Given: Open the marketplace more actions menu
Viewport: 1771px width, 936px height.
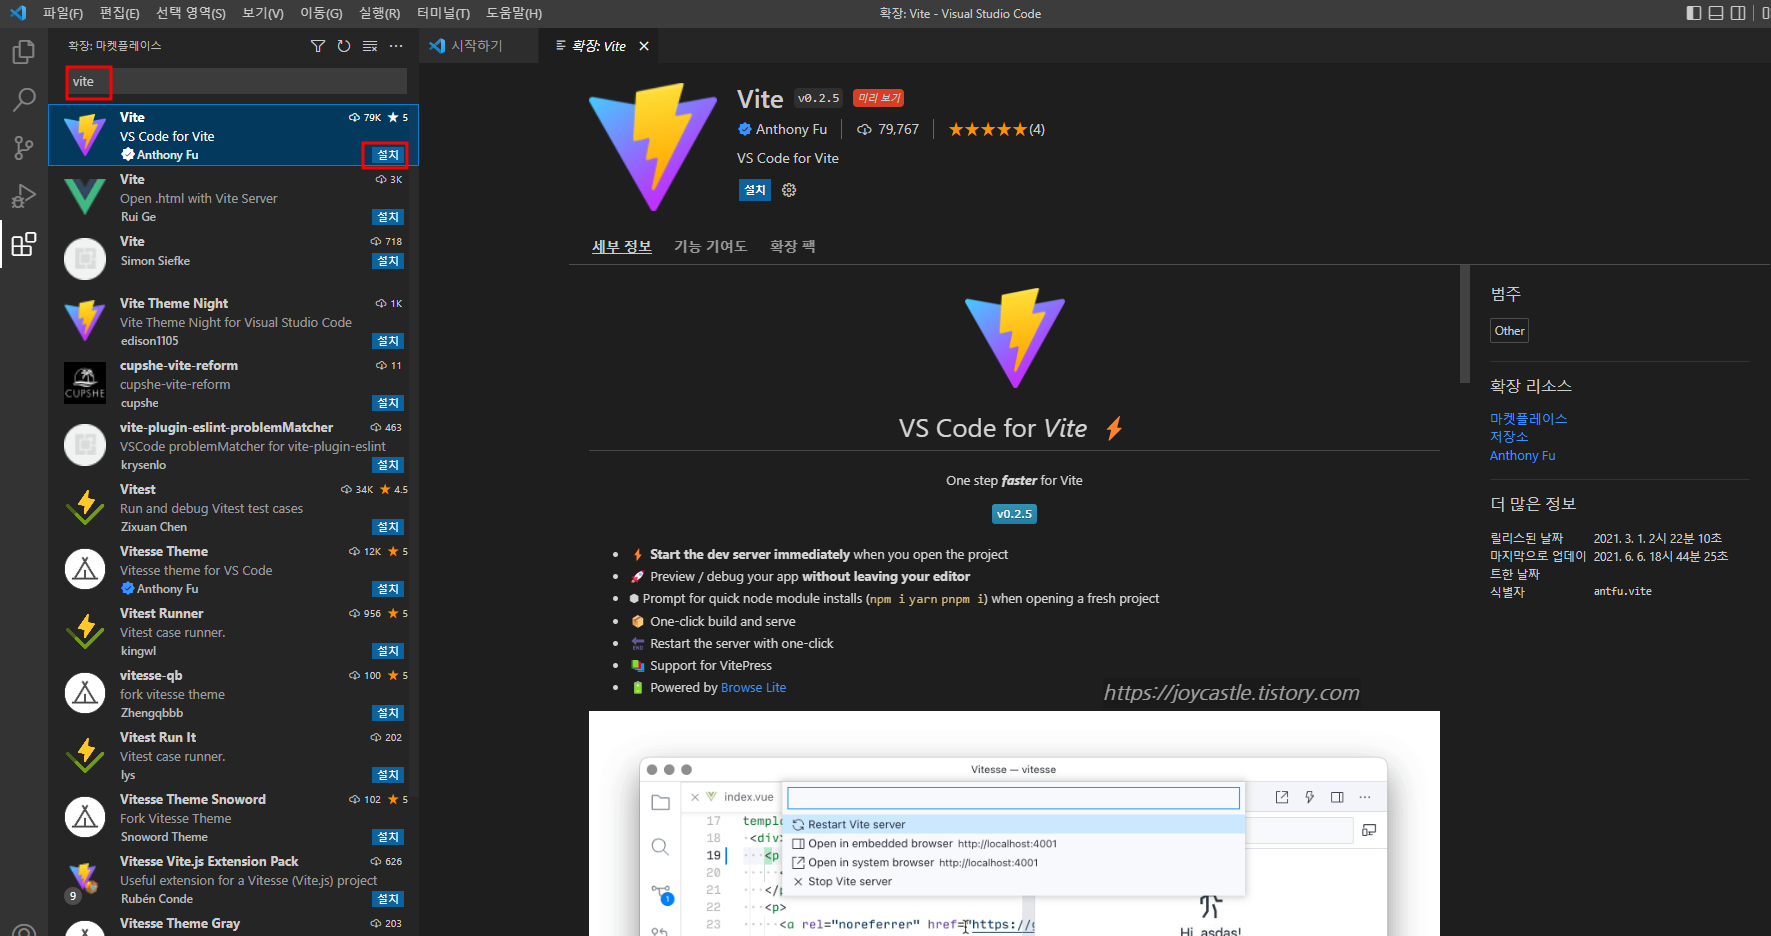Looking at the screenshot, I should [x=396, y=46].
